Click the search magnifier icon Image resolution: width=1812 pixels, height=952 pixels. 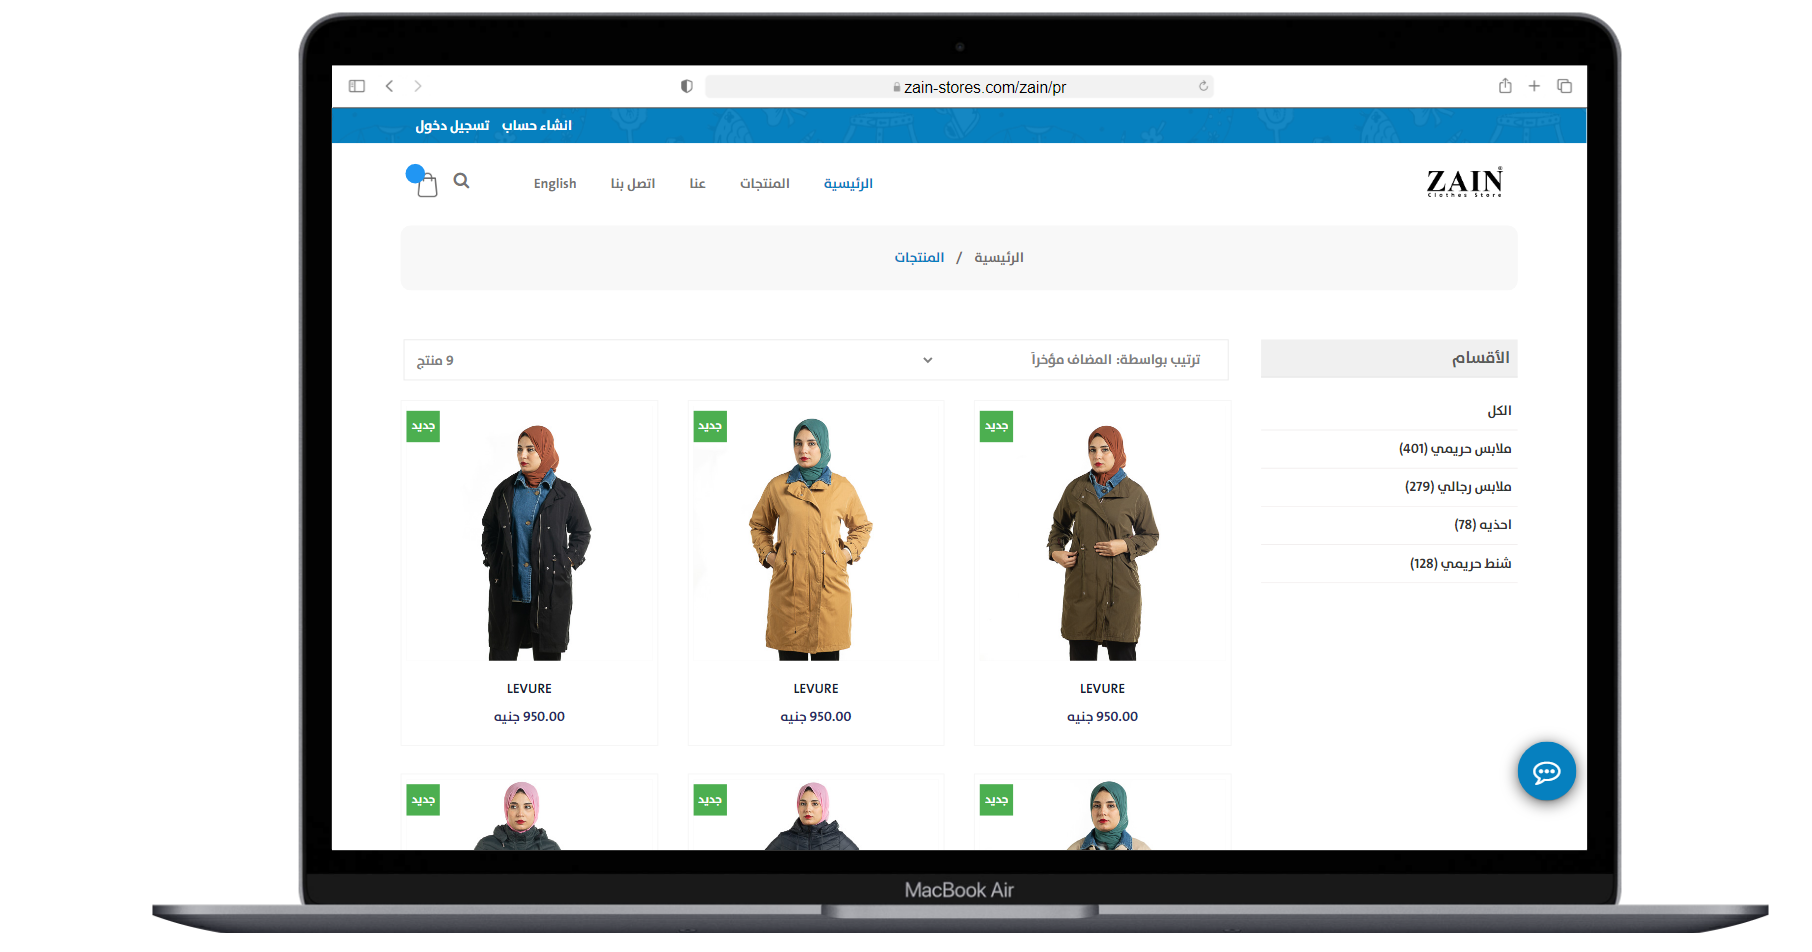point(461,181)
